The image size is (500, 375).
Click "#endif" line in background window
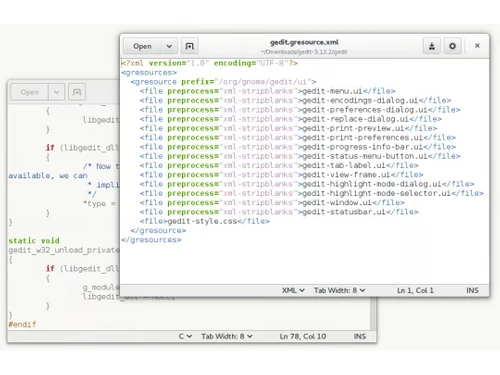(x=22, y=324)
